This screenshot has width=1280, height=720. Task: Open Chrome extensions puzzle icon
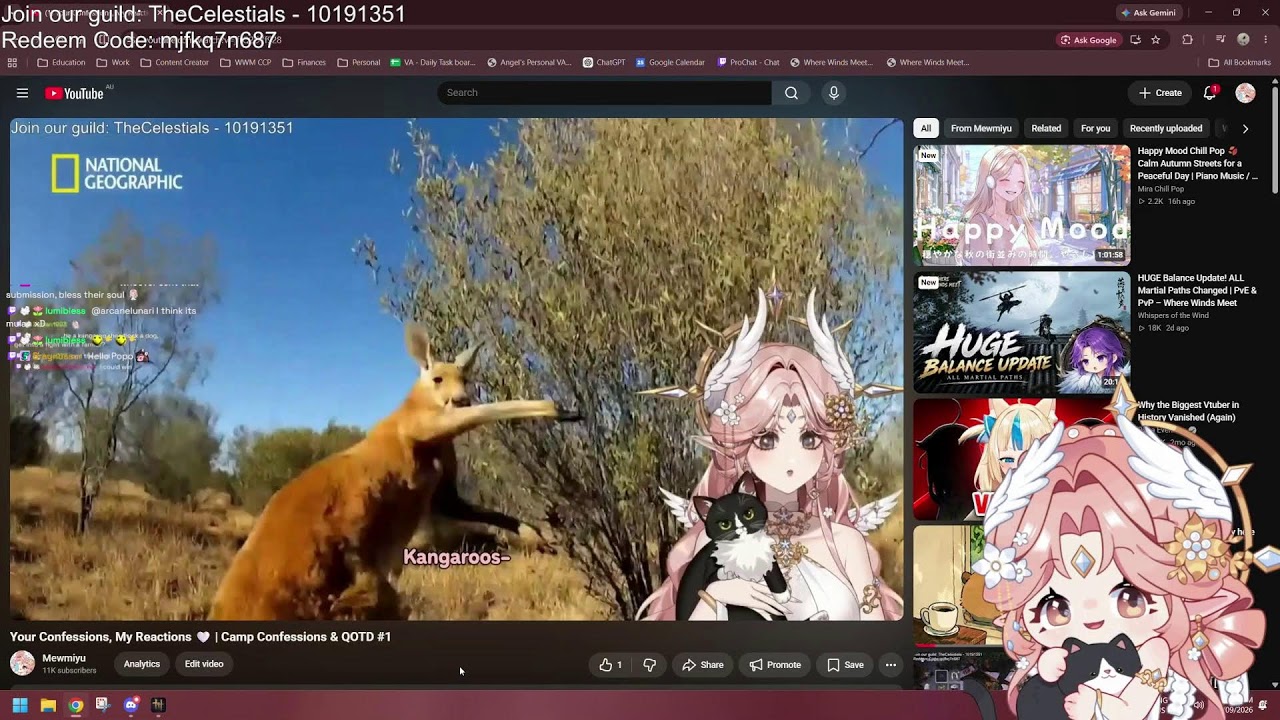tap(1187, 40)
